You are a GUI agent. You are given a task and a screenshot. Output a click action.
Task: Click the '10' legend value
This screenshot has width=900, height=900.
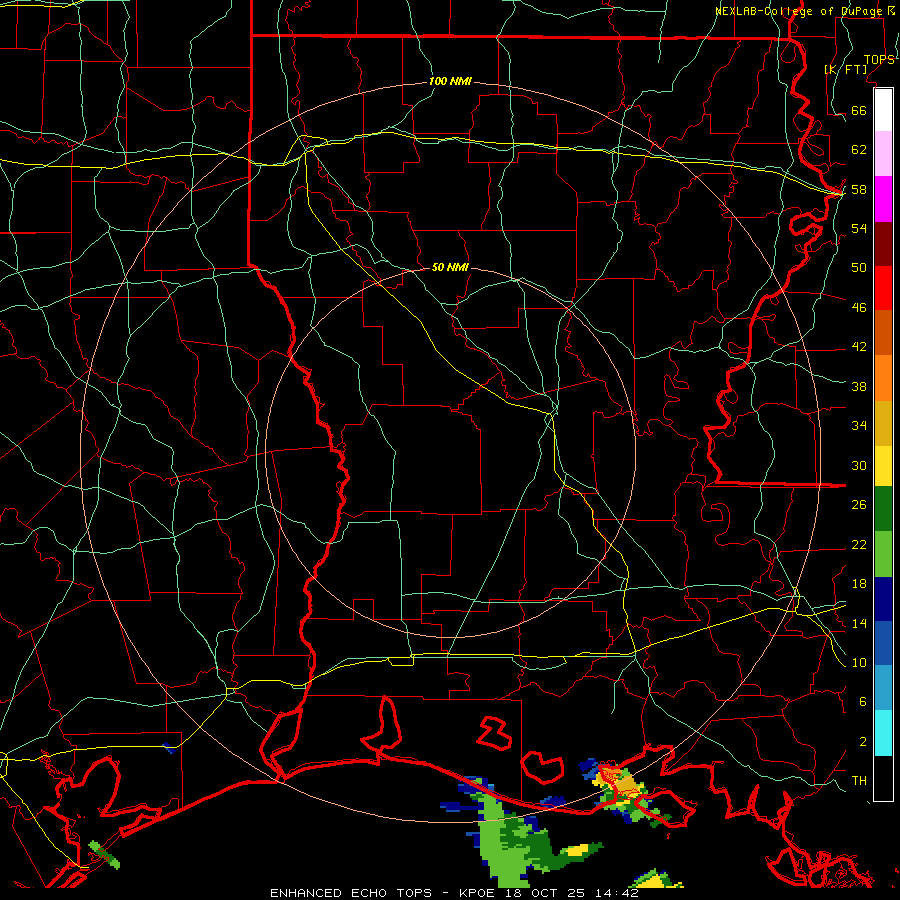pyautogui.click(x=859, y=663)
